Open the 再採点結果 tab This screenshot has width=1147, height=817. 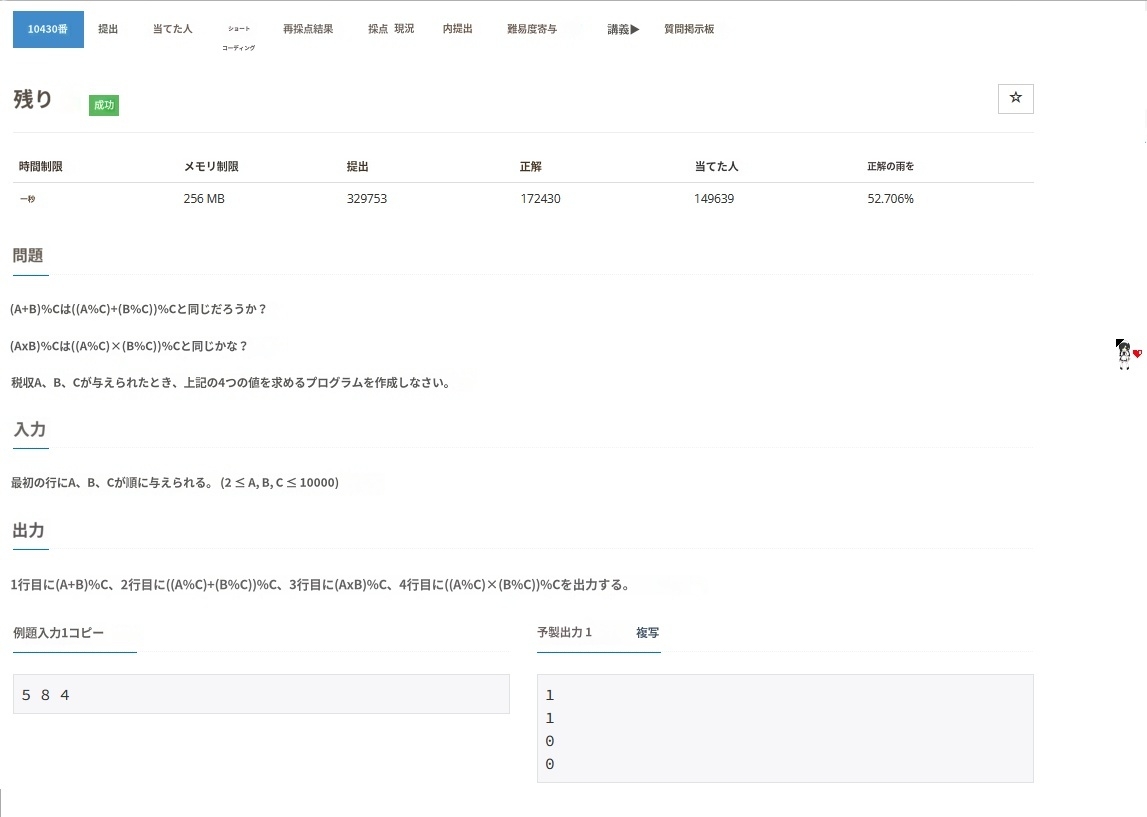point(308,29)
